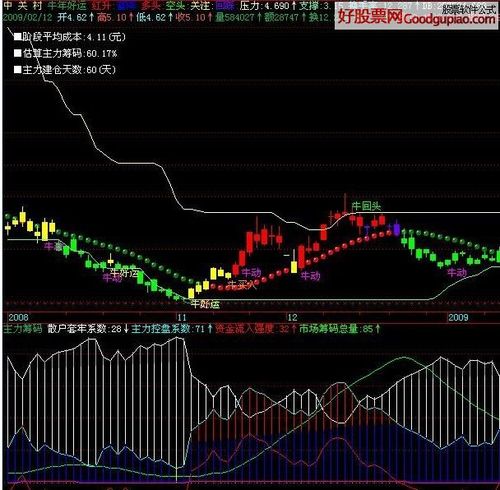Click 牛好运 label at chart bottom
The height and width of the screenshot is (490, 500).
[x=205, y=304]
